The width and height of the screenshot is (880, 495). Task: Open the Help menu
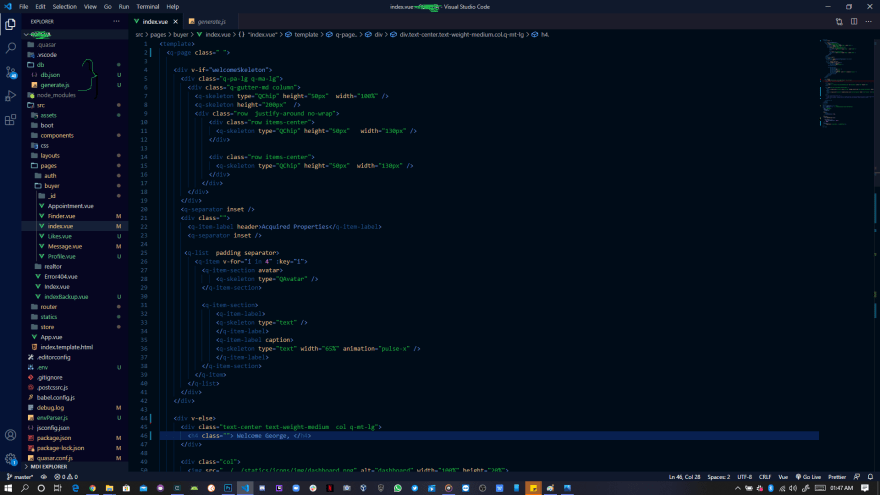point(173,7)
